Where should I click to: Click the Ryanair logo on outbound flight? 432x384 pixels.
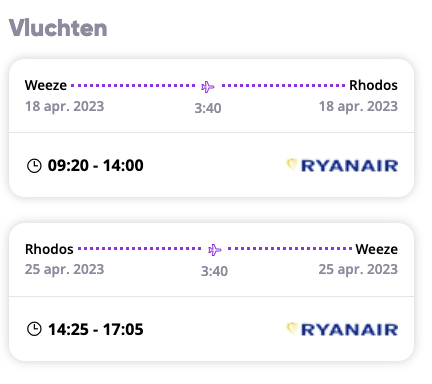point(342,166)
